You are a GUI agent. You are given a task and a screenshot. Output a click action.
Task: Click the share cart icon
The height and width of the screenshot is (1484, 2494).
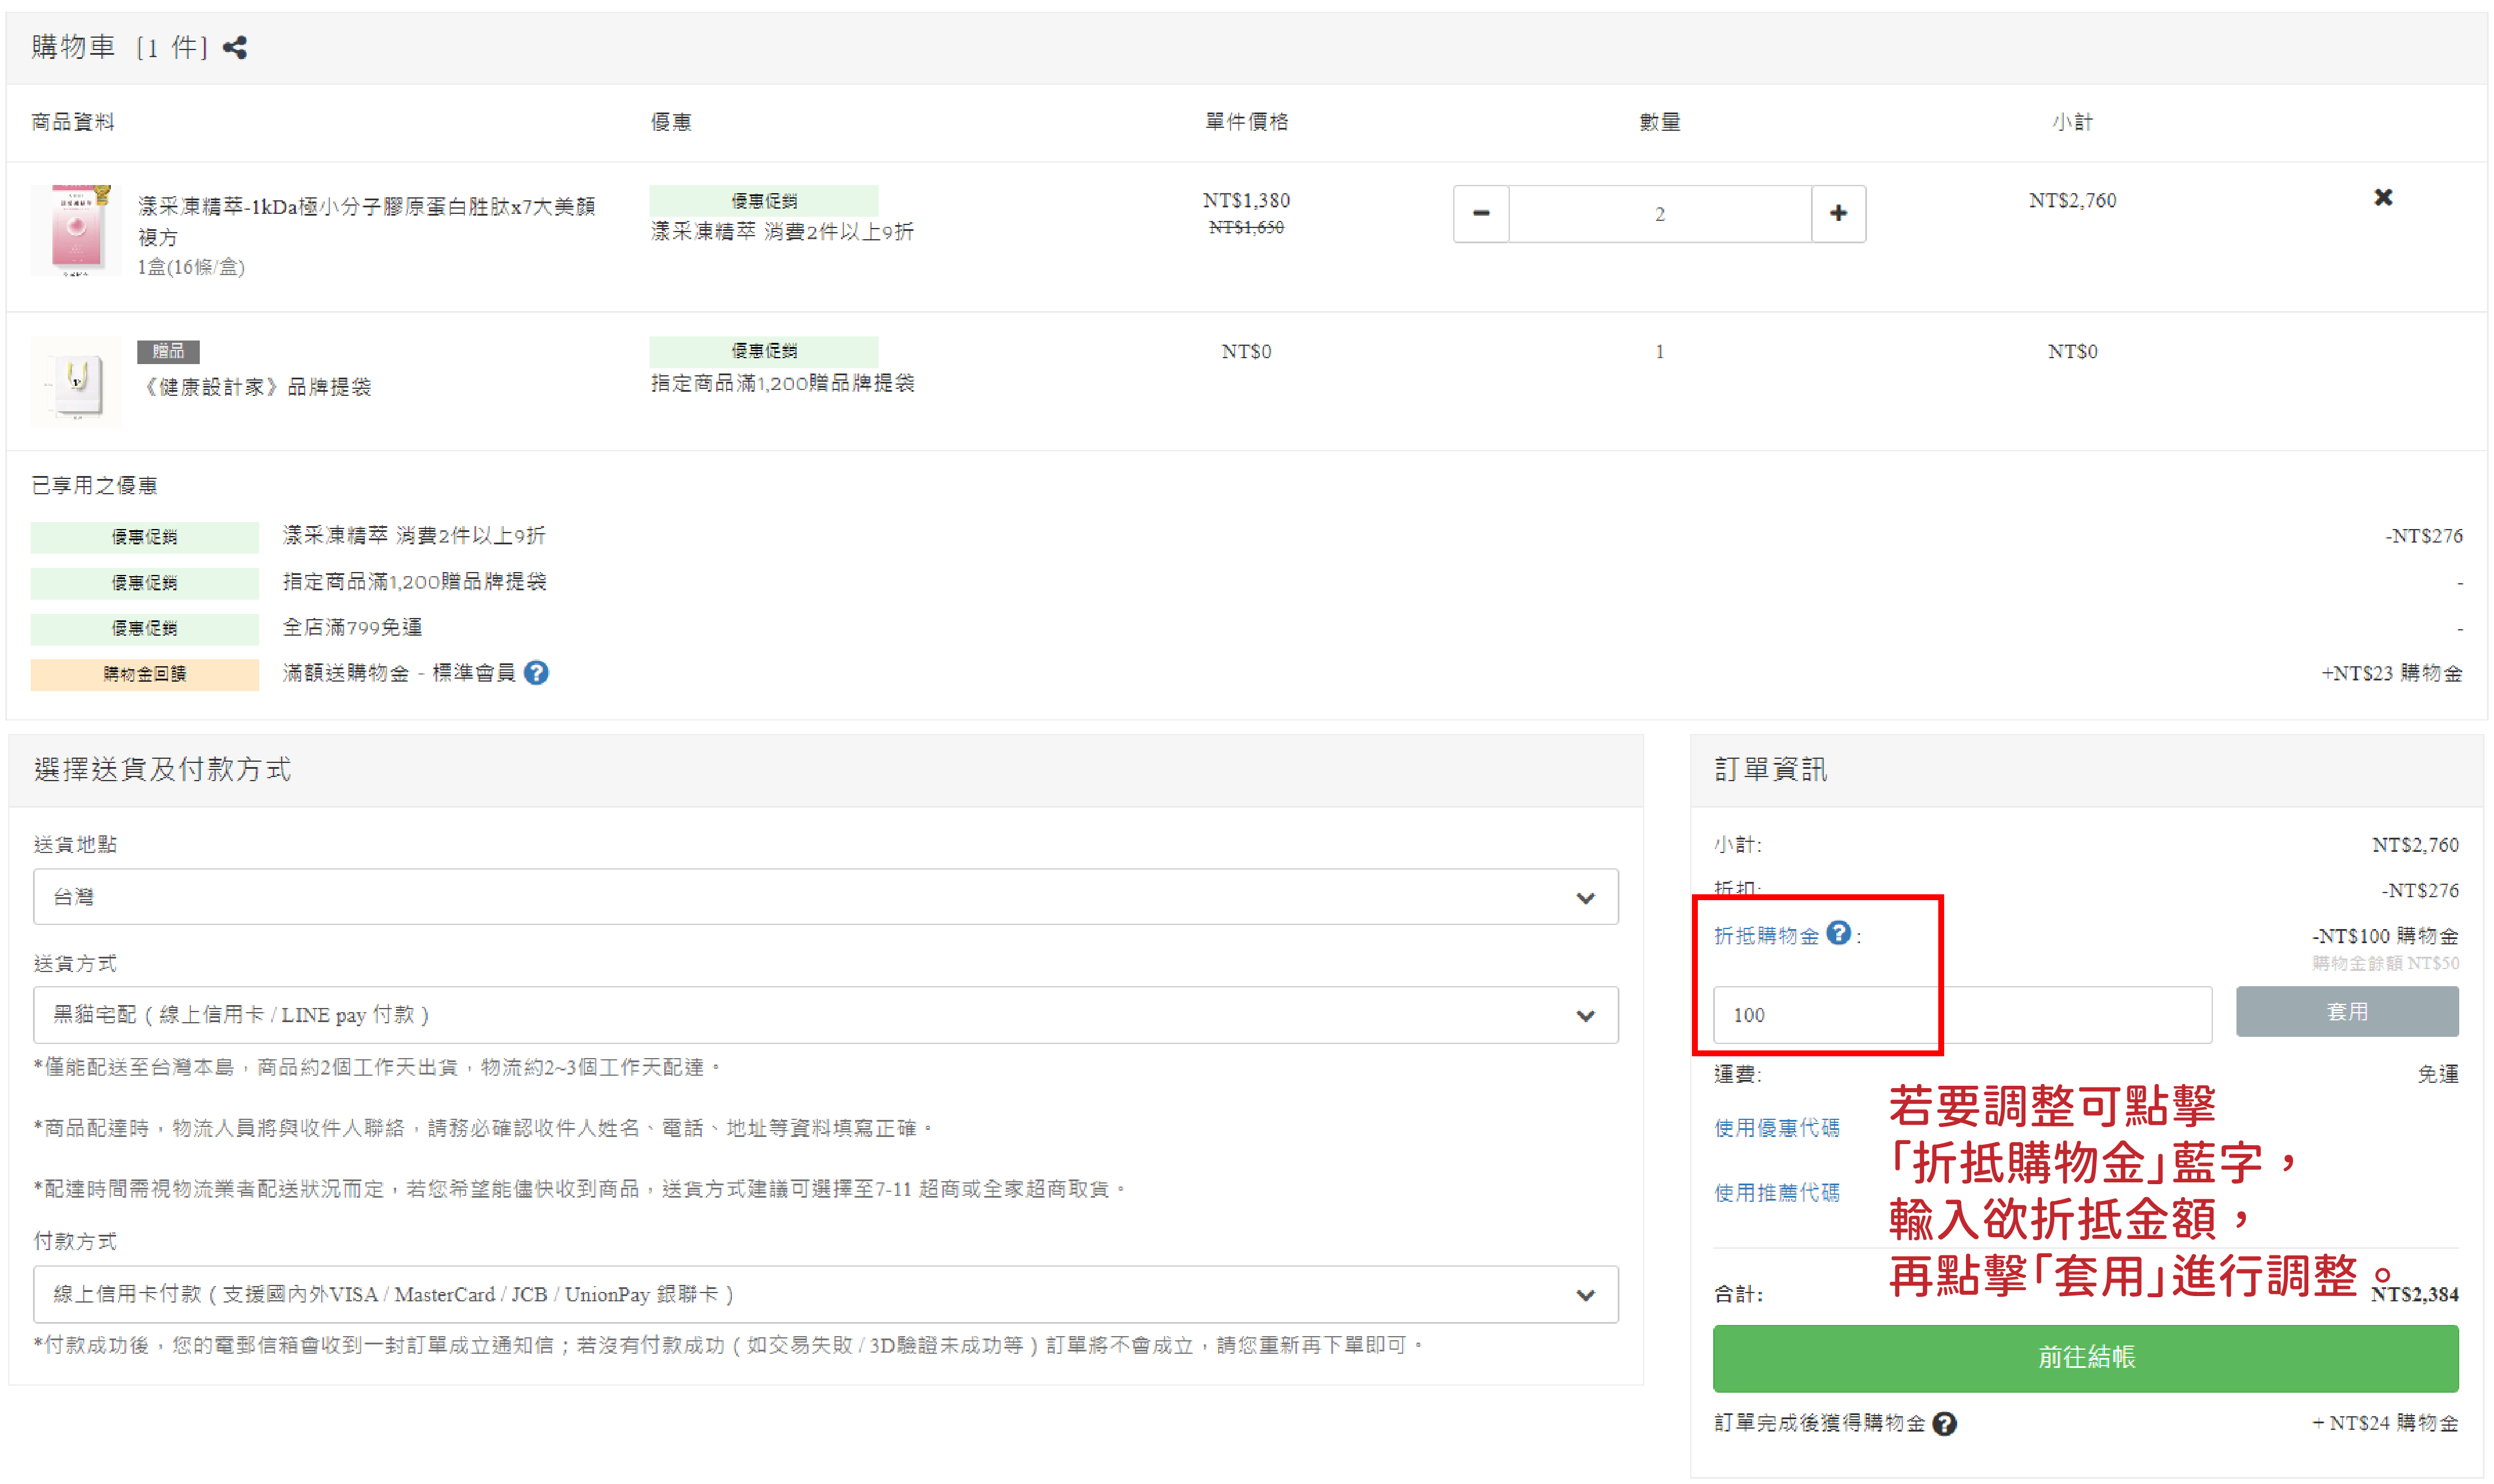pyautogui.click(x=235, y=47)
